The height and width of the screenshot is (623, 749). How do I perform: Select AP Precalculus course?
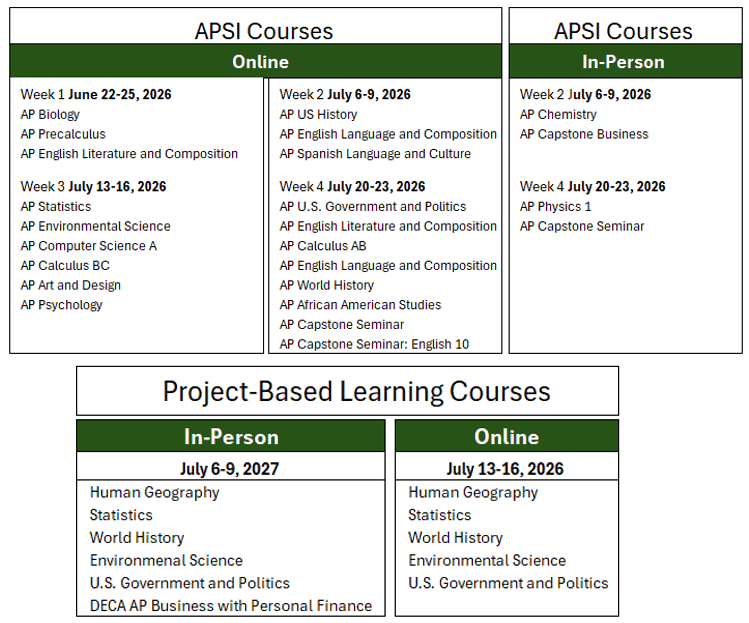pos(63,134)
